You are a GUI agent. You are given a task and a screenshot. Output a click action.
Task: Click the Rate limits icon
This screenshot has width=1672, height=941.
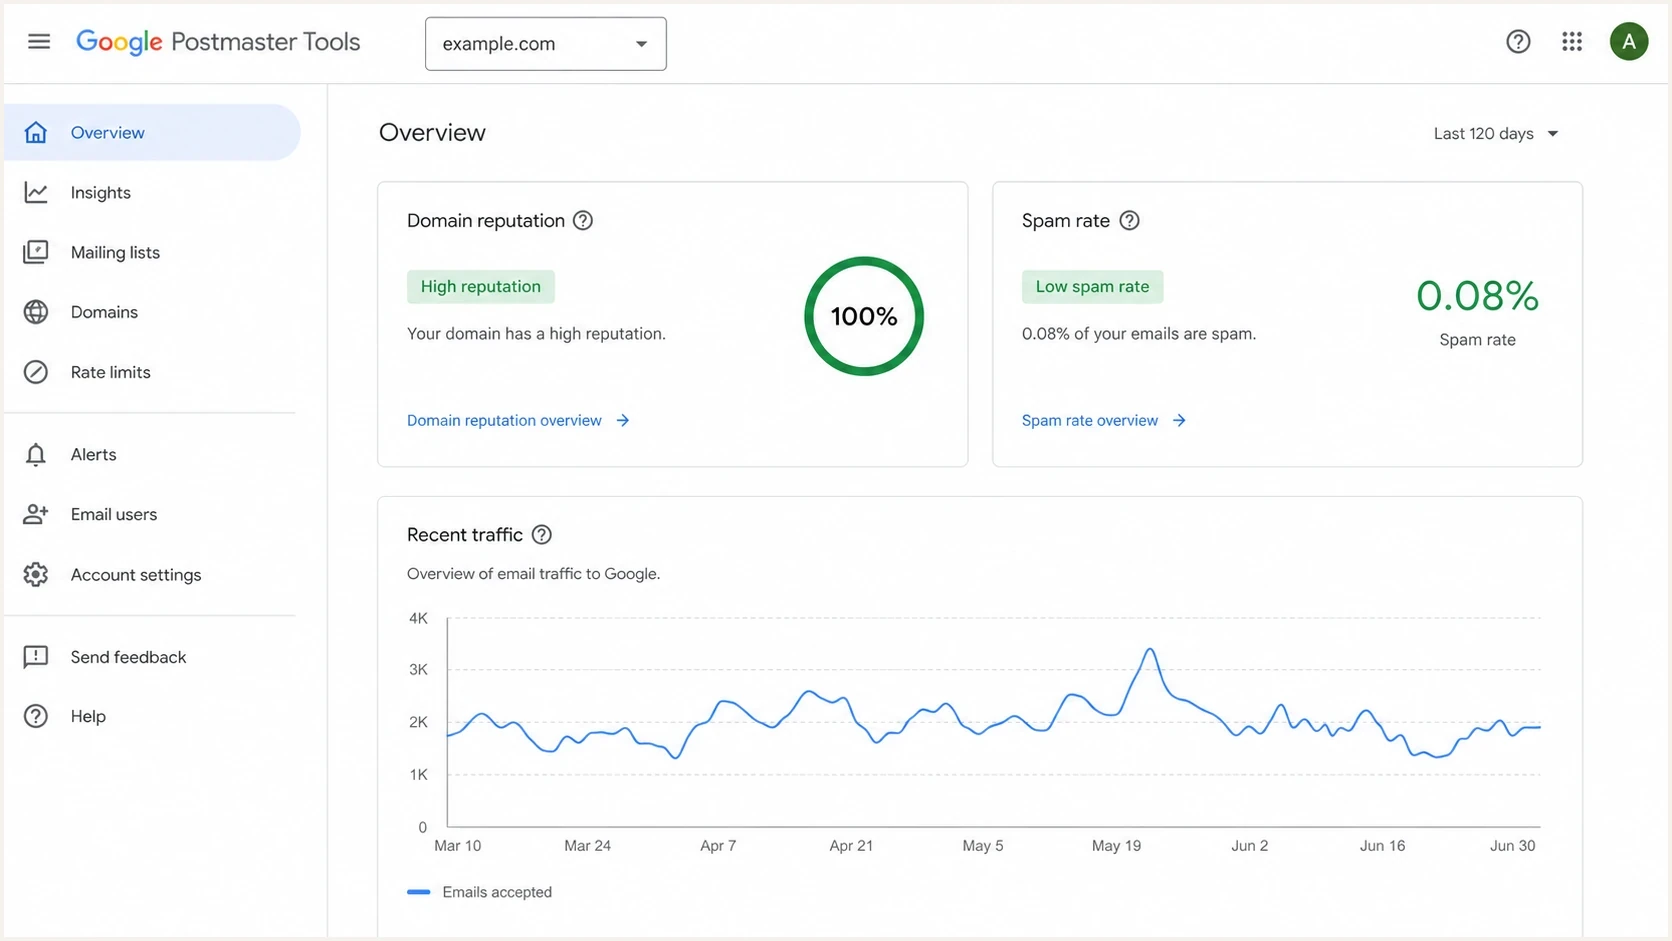[36, 372]
